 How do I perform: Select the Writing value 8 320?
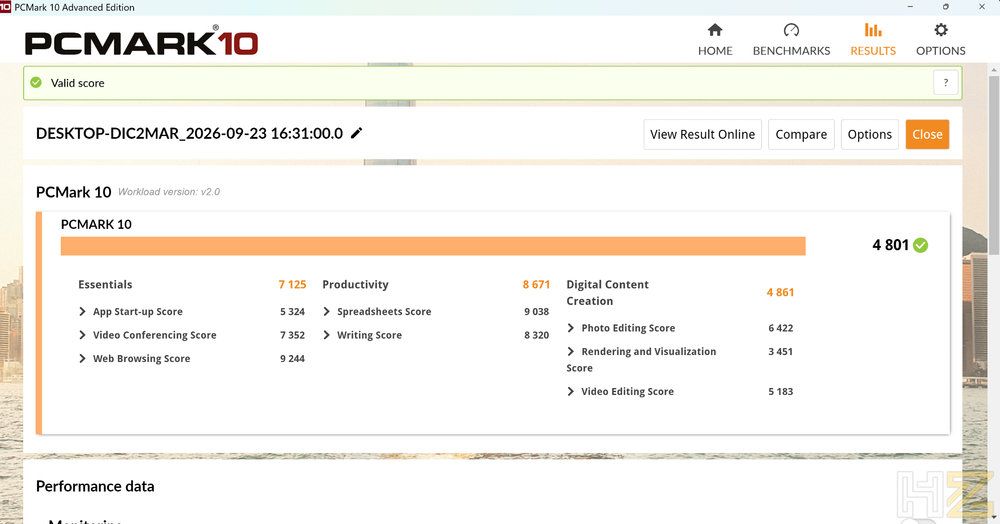pyautogui.click(x=536, y=335)
